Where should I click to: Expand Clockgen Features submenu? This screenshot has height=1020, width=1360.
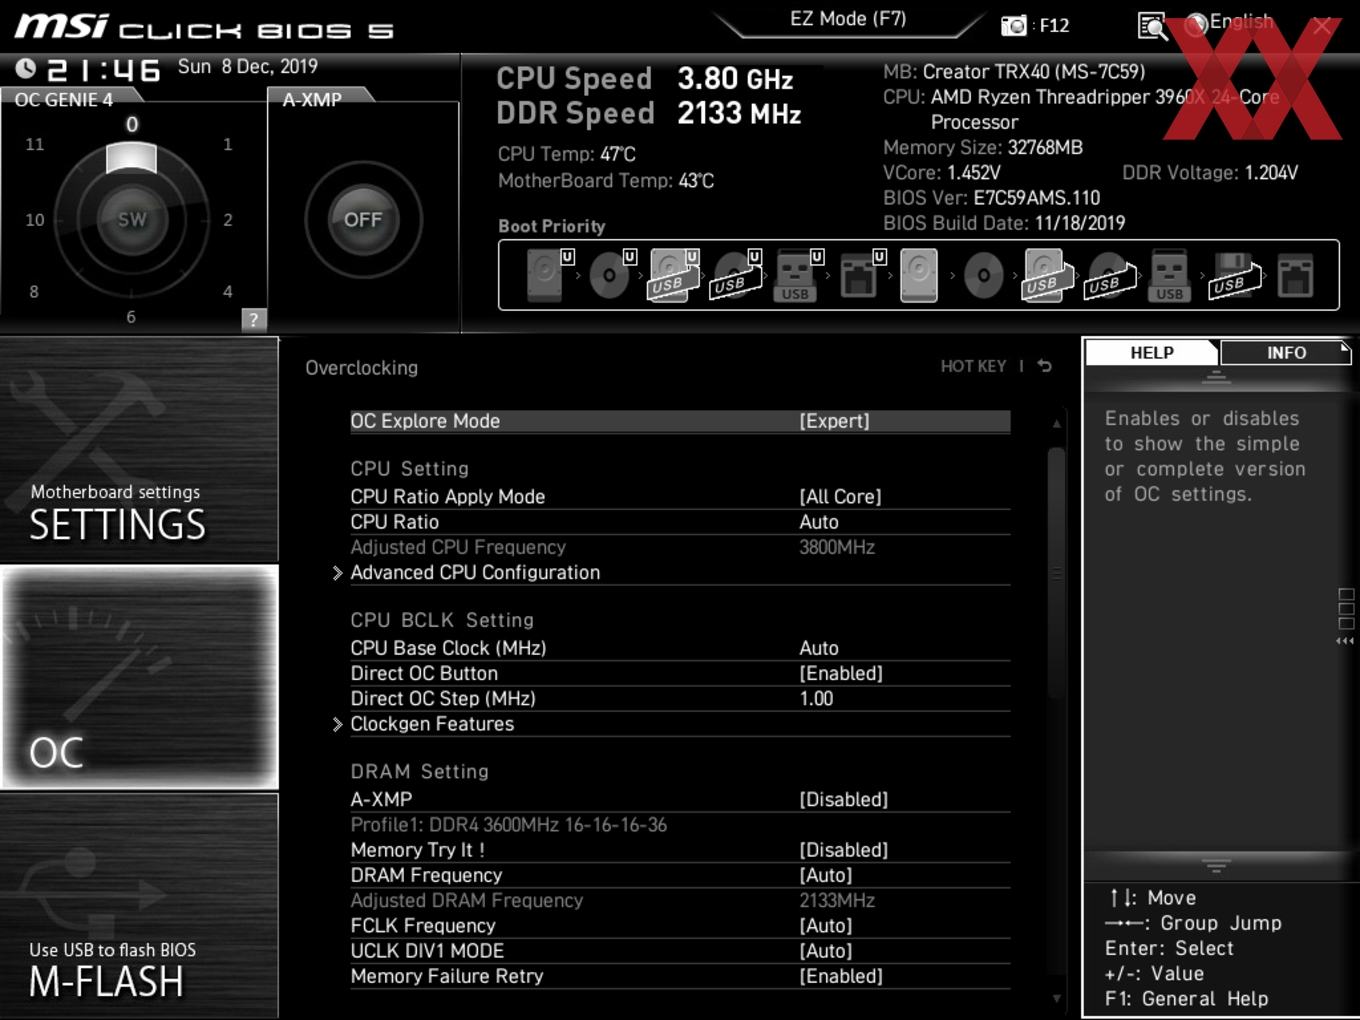[432, 723]
